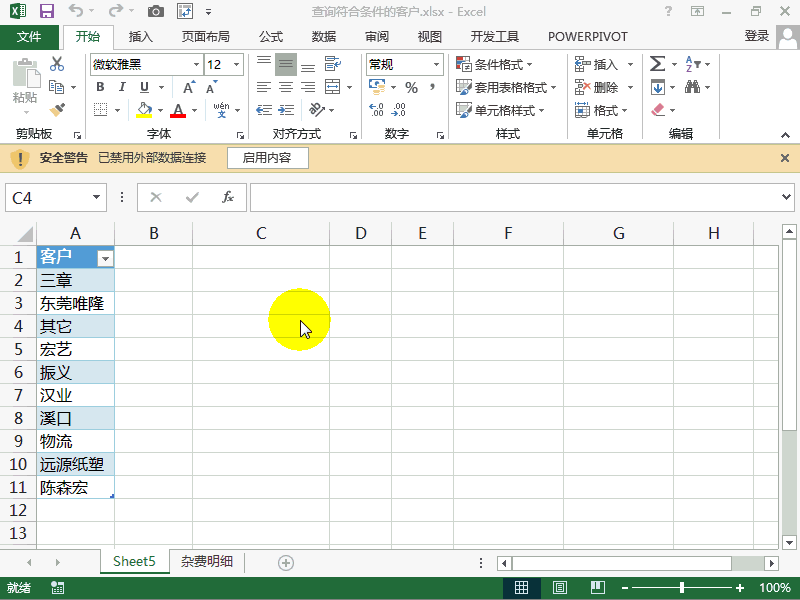Switch to the 公式 ribbon tab

[x=270, y=36]
